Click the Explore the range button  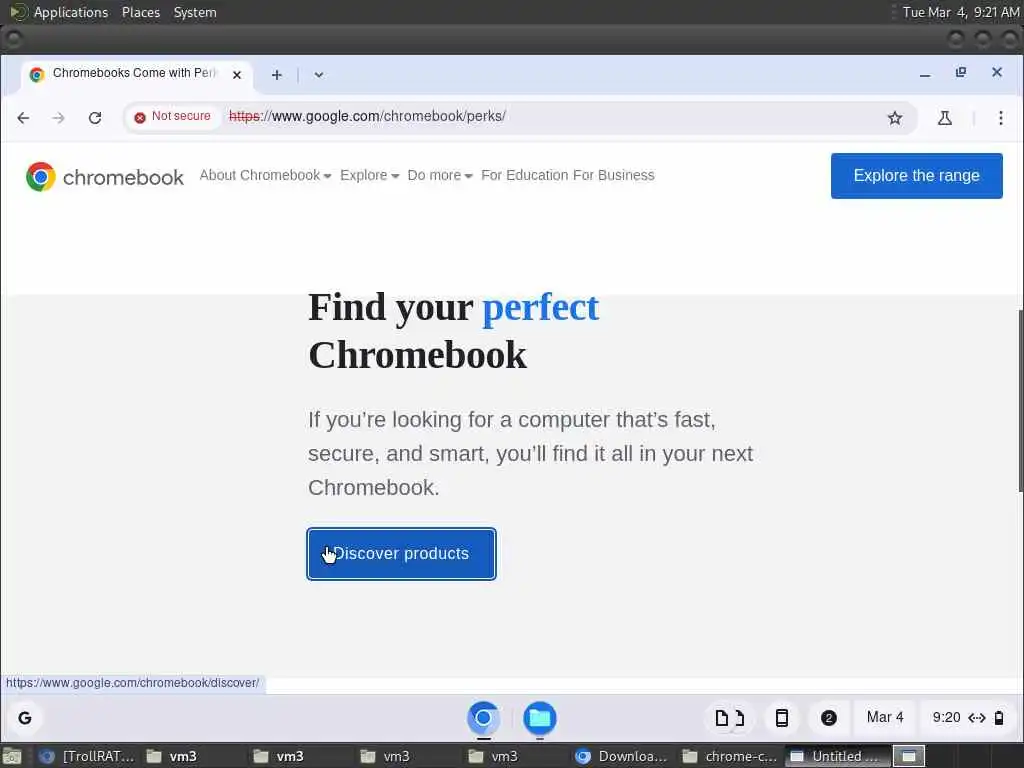[x=916, y=176]
